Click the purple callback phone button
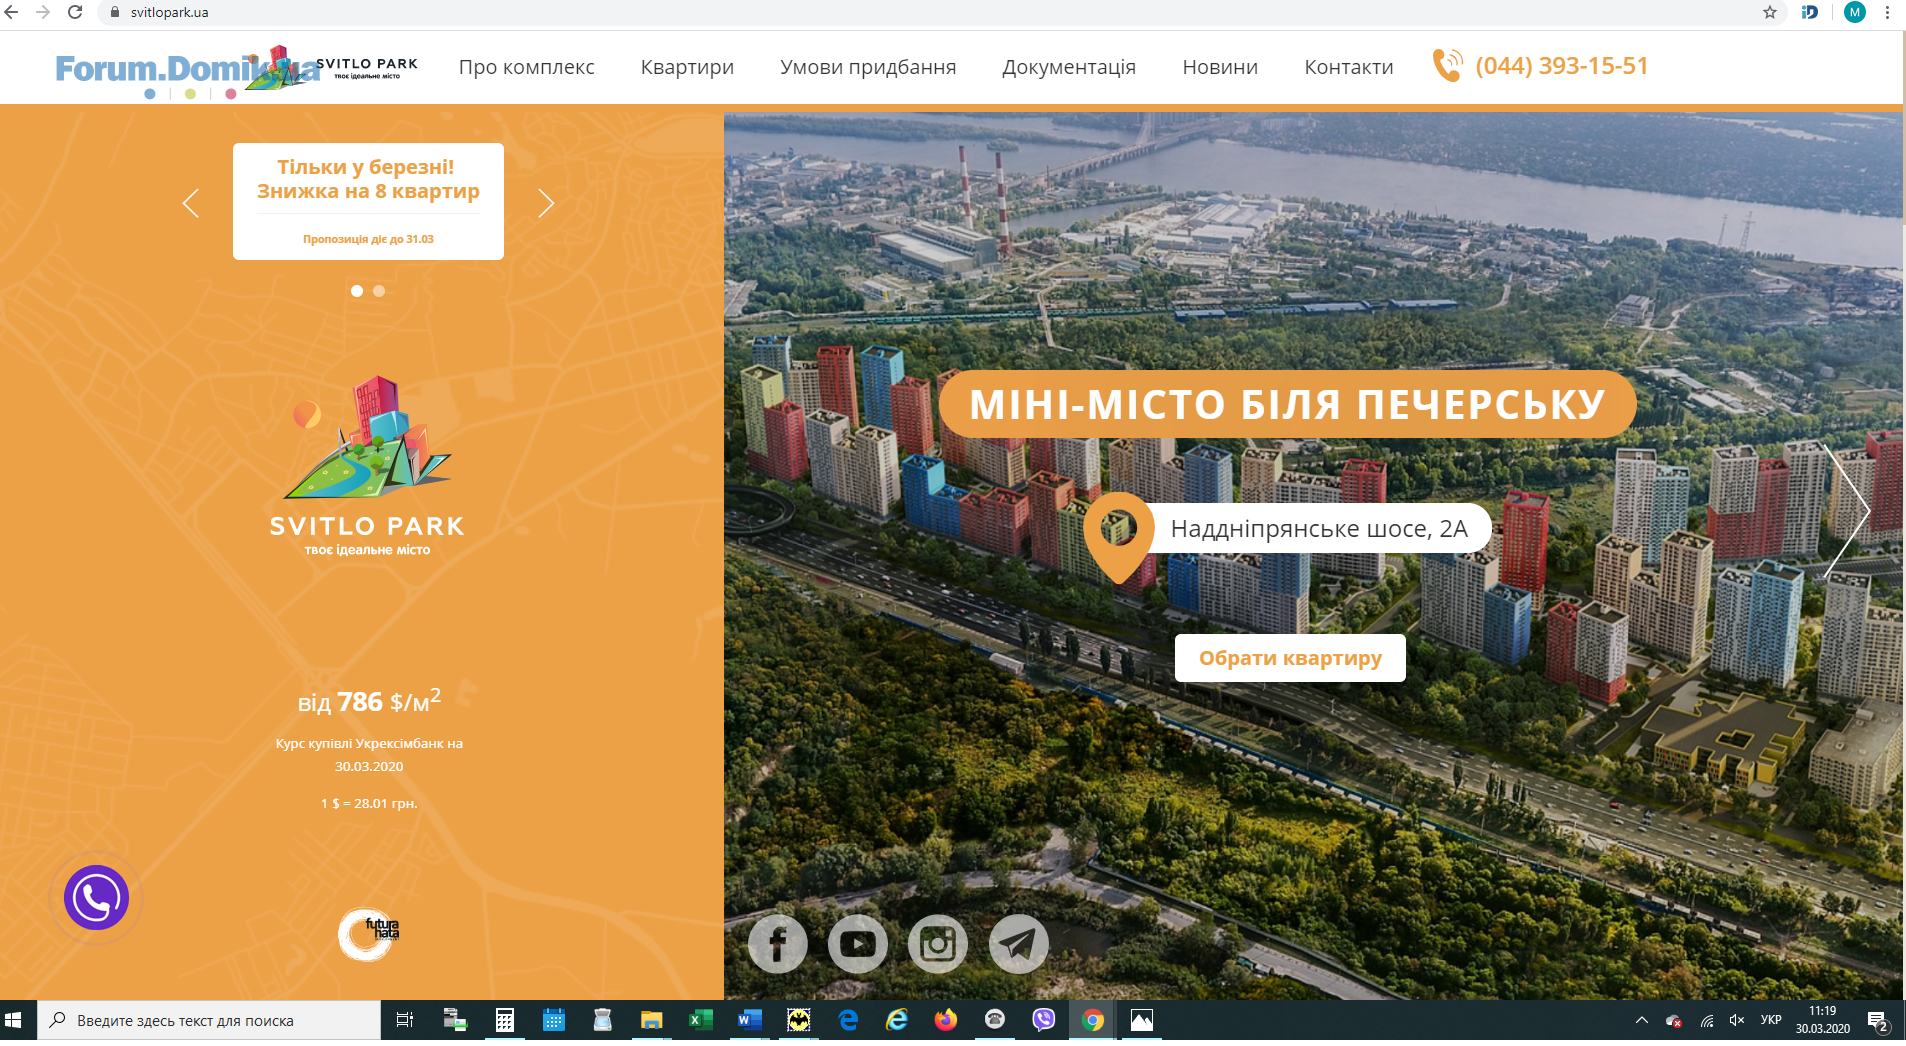 [x=97, y=898]
